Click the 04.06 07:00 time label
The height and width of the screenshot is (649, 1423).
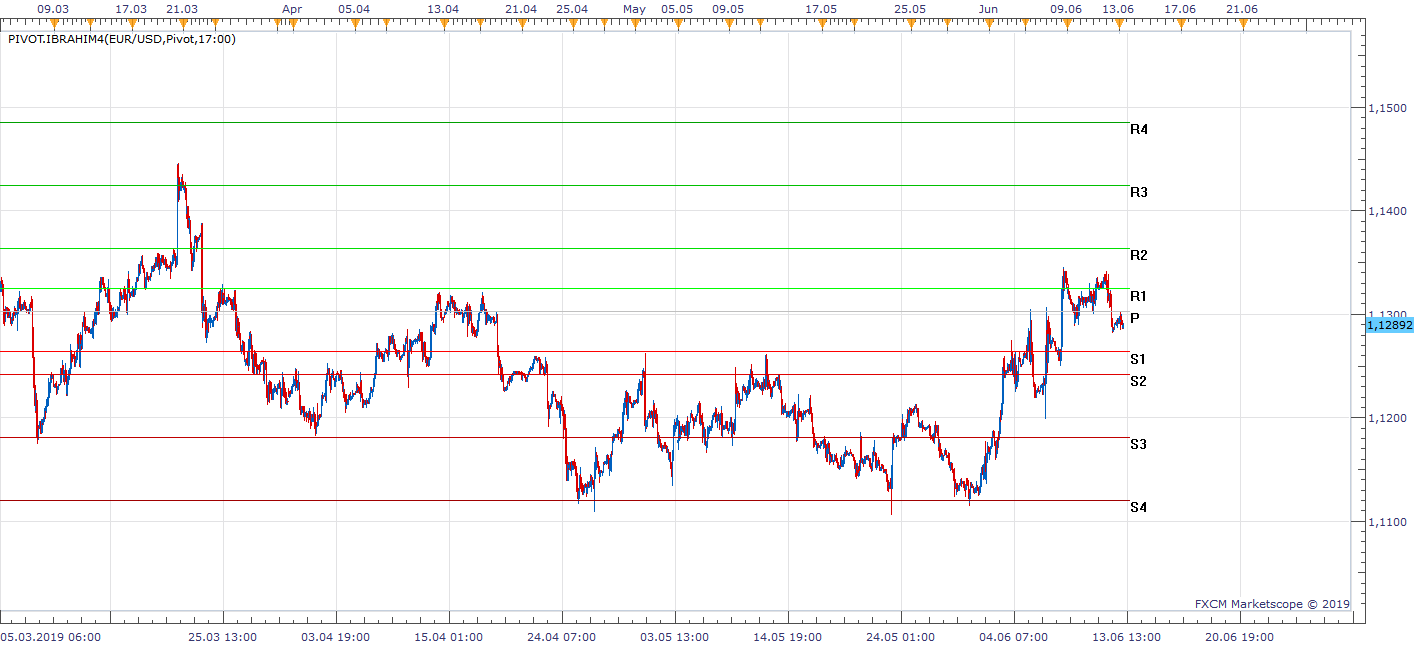(1014, 637)
